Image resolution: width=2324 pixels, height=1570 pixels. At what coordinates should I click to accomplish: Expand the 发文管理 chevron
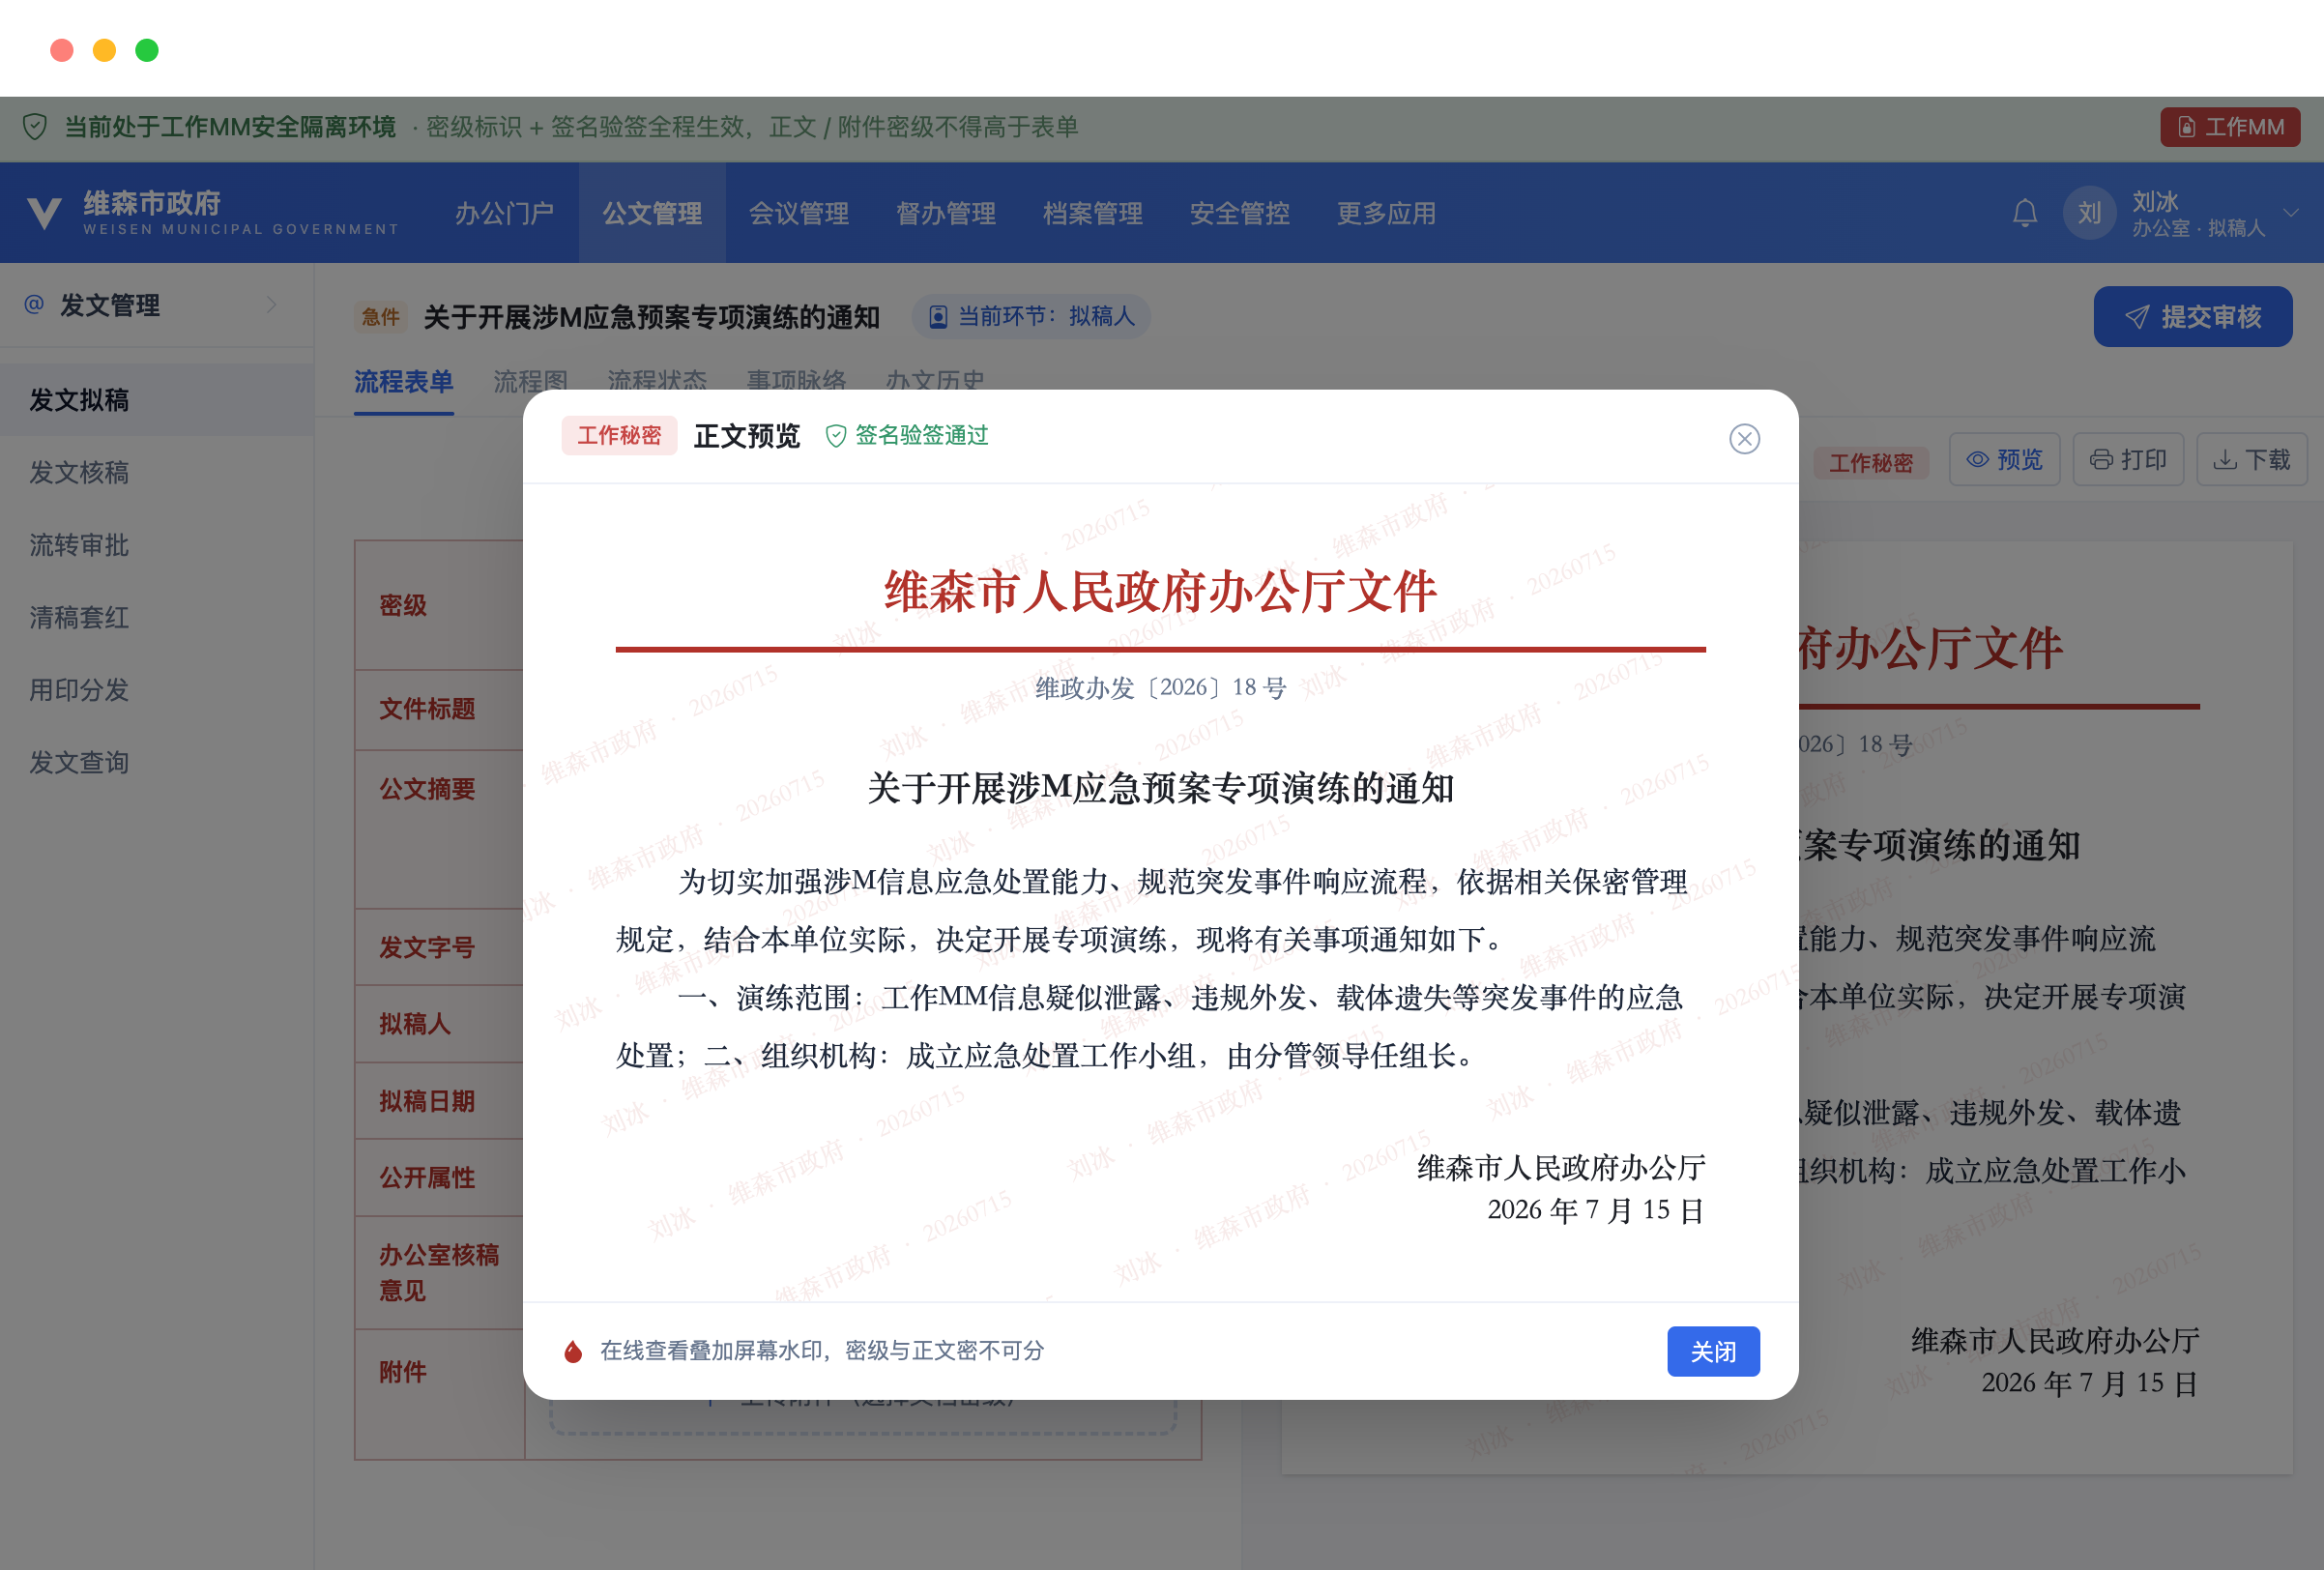click(271, 304)
